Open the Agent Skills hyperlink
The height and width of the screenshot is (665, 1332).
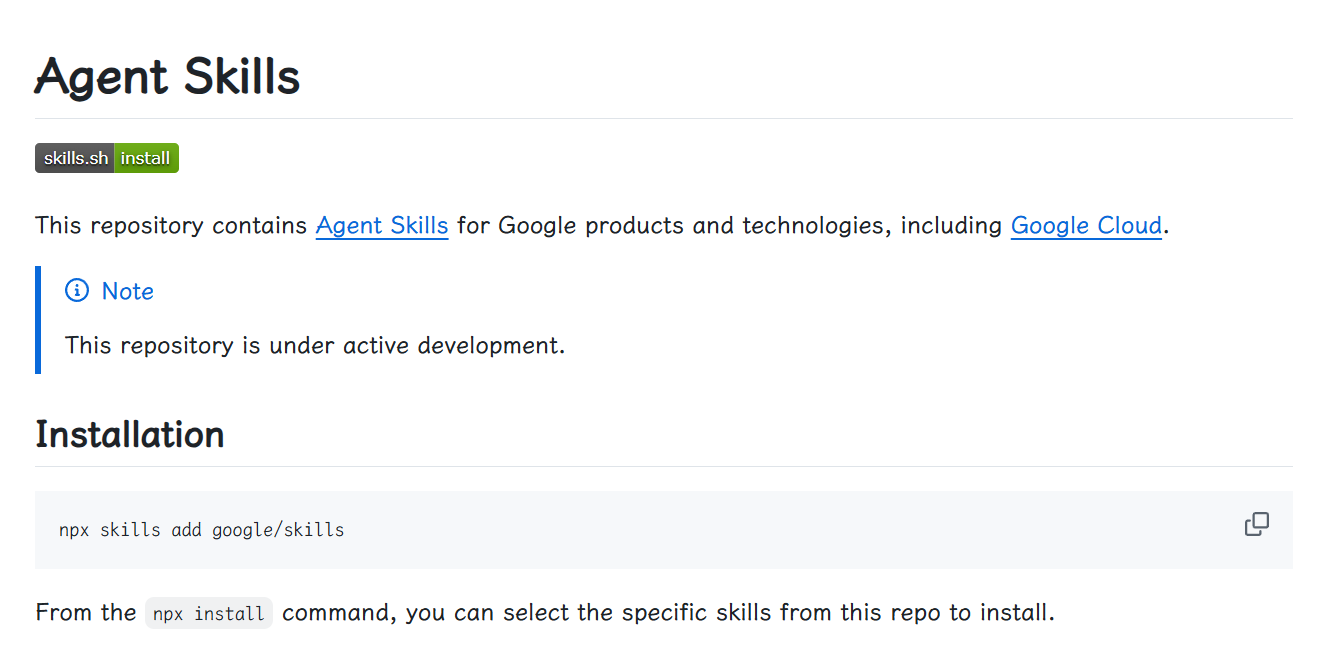pyautogui.click(x=382, y=226)
